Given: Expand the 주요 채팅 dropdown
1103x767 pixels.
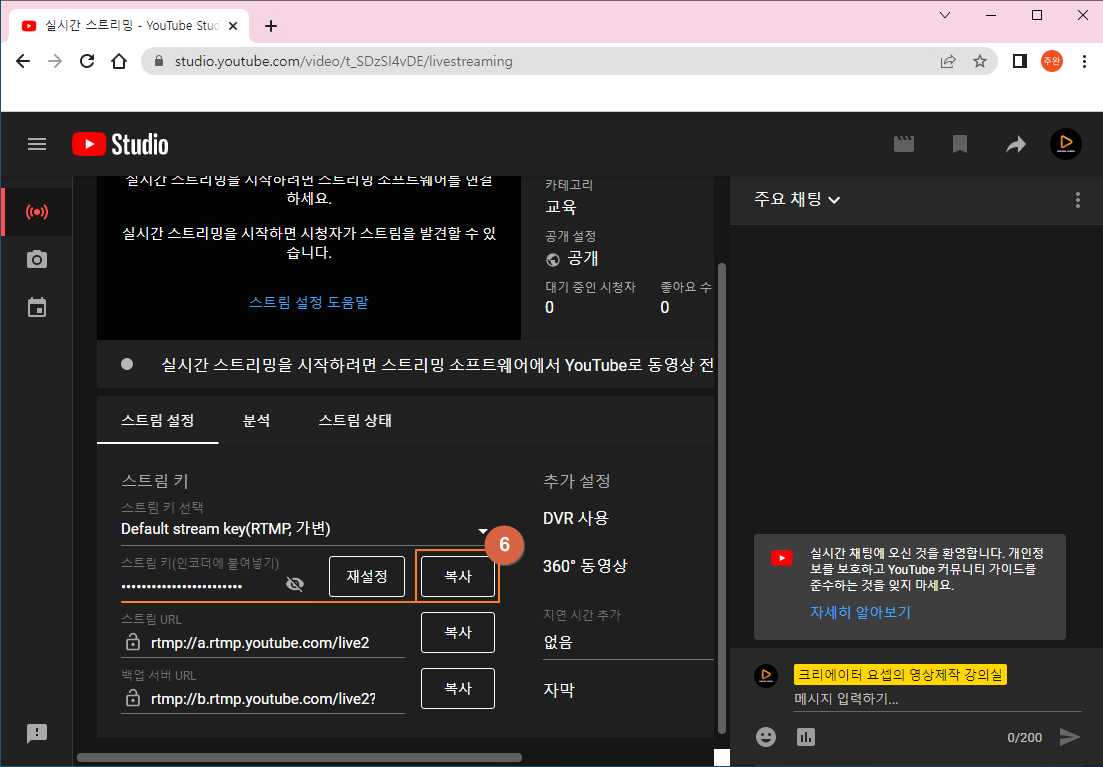Looking at the screenshot, I should pyautogui.click(x=797, y=199).
